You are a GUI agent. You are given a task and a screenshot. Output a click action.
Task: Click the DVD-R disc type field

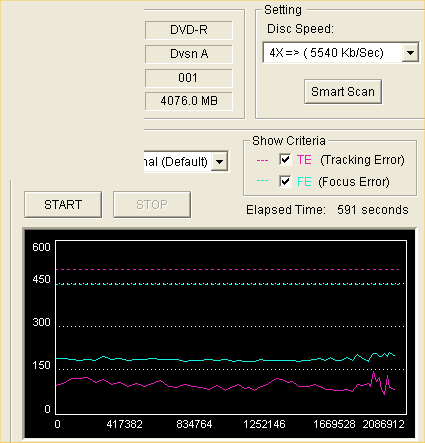coord(189,30)
